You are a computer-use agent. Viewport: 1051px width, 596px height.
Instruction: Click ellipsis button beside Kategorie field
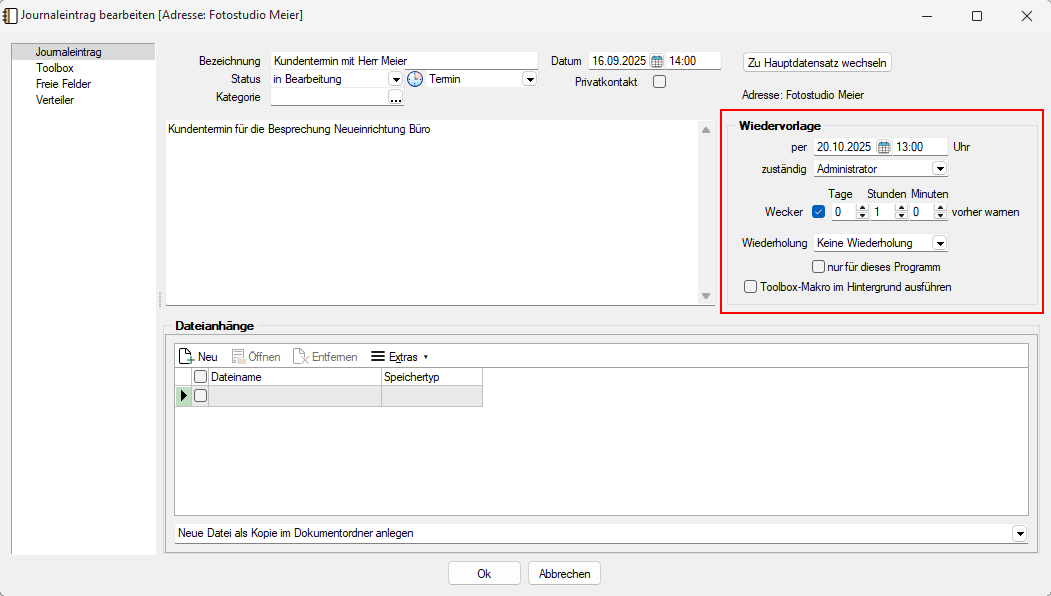click(x=395, y=97)
